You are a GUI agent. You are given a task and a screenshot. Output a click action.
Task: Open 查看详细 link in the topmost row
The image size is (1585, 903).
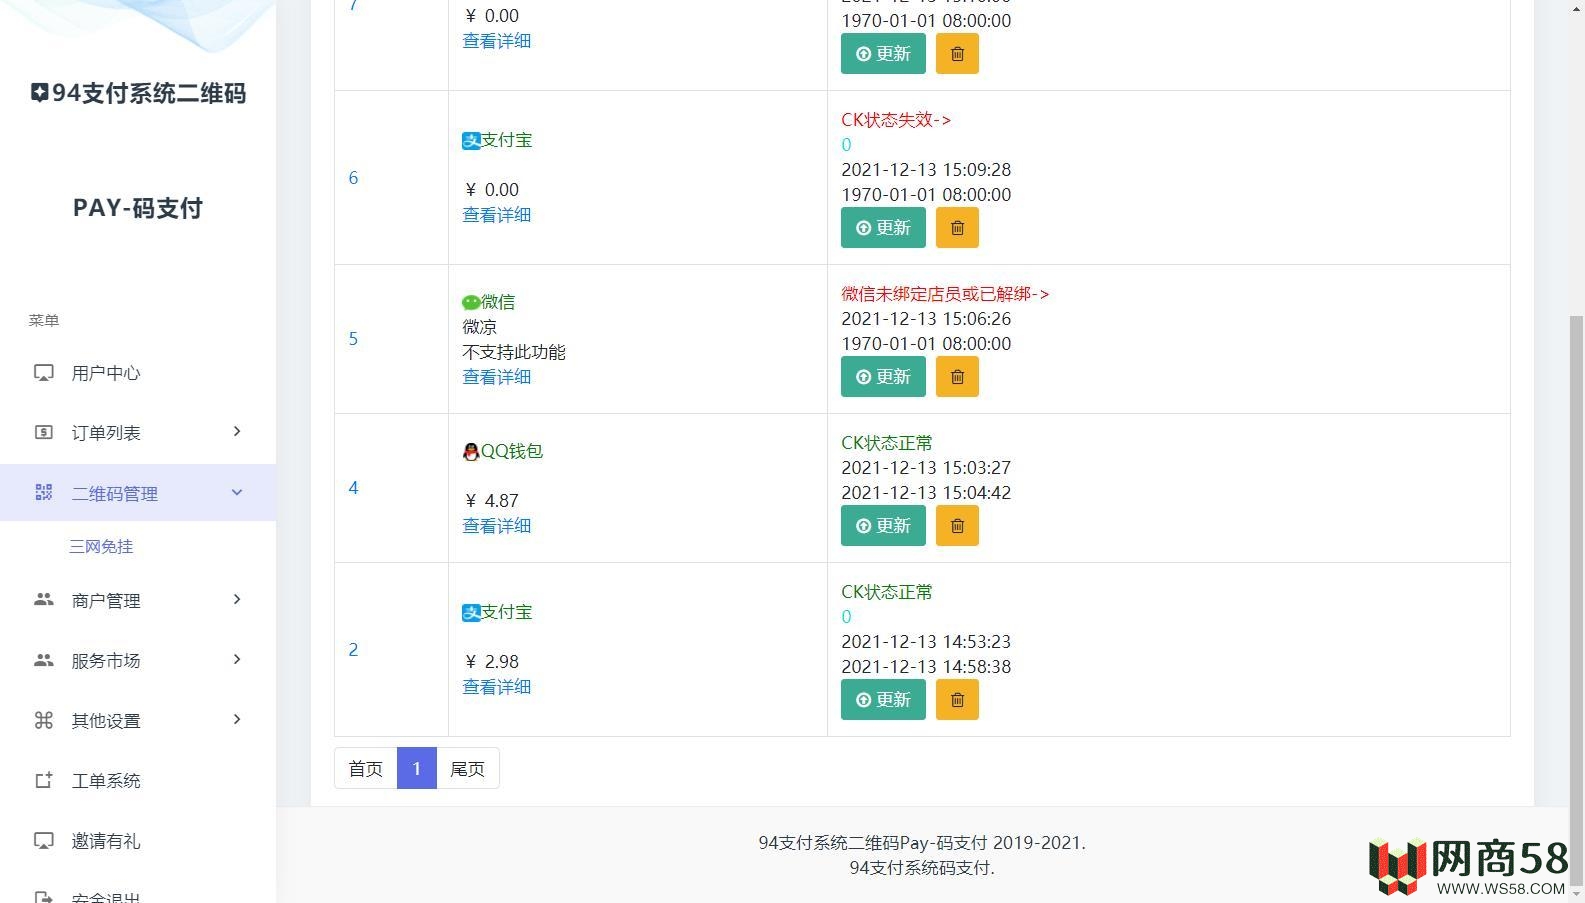click(496, 41)
